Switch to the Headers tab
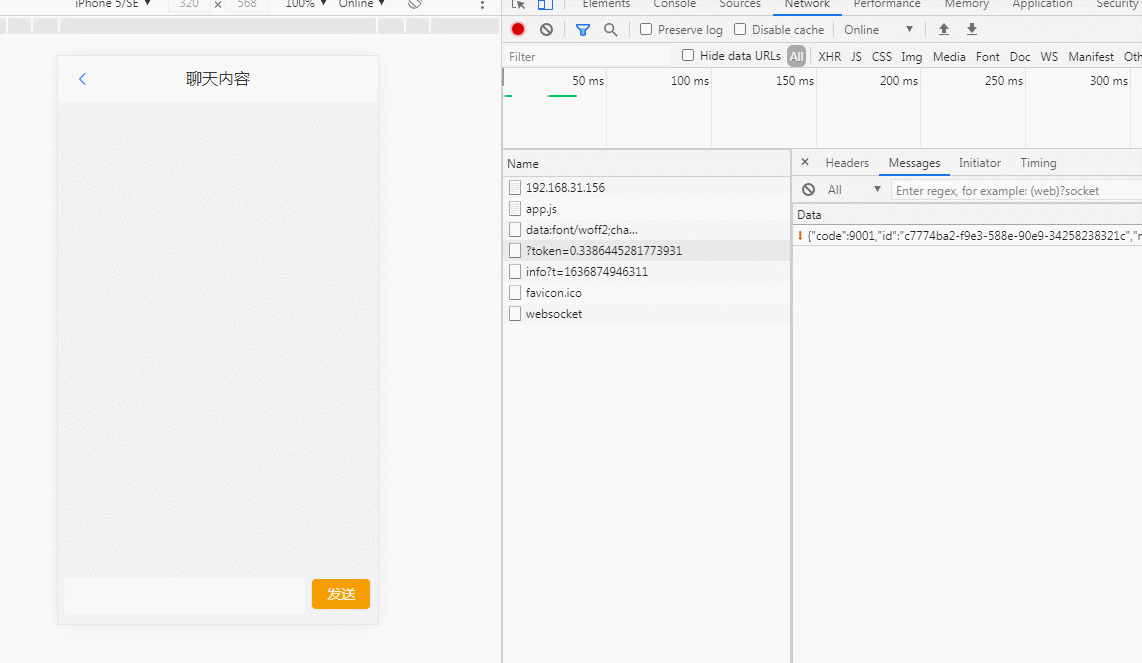Viewport: 1142px width, 663px height. [x=847, y=163]
